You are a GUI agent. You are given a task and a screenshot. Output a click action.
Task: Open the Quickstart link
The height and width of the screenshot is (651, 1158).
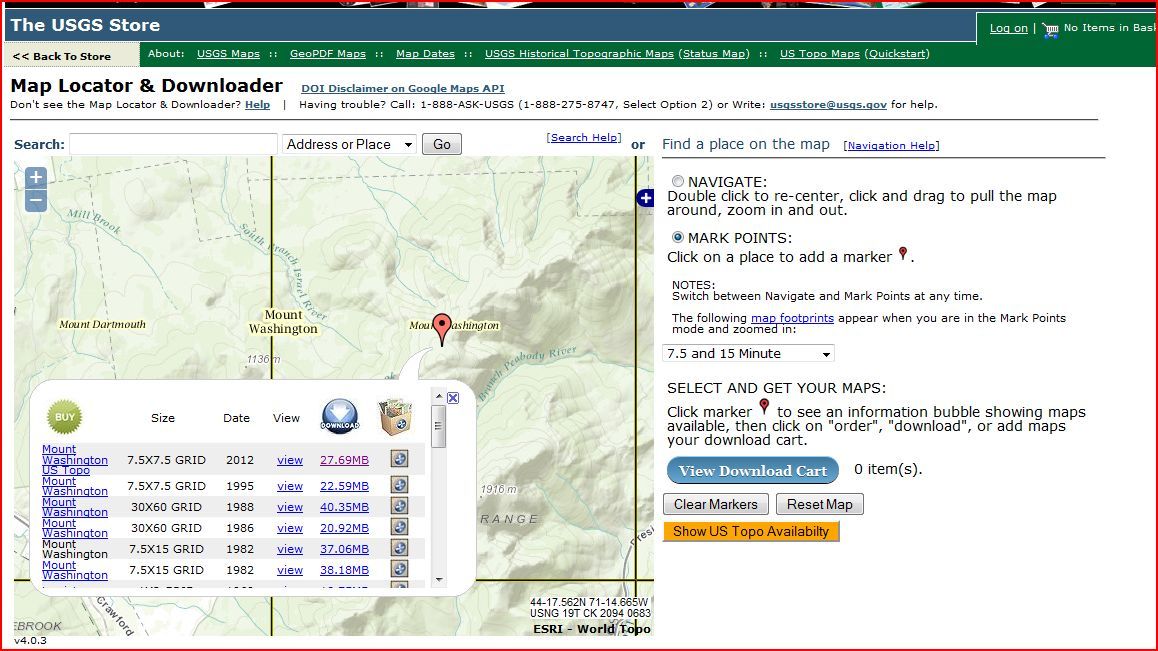897,53
